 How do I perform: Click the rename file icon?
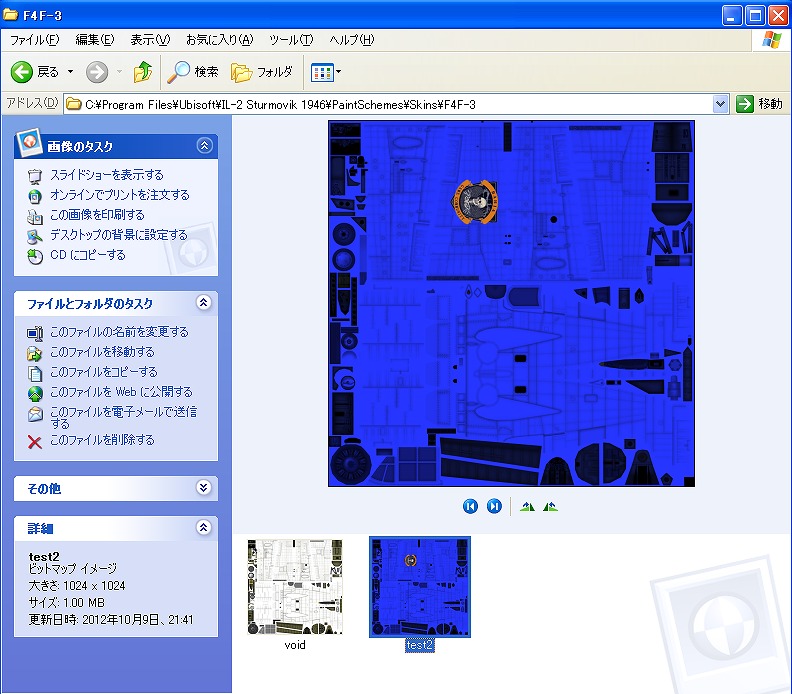click(x=34, y=333)
